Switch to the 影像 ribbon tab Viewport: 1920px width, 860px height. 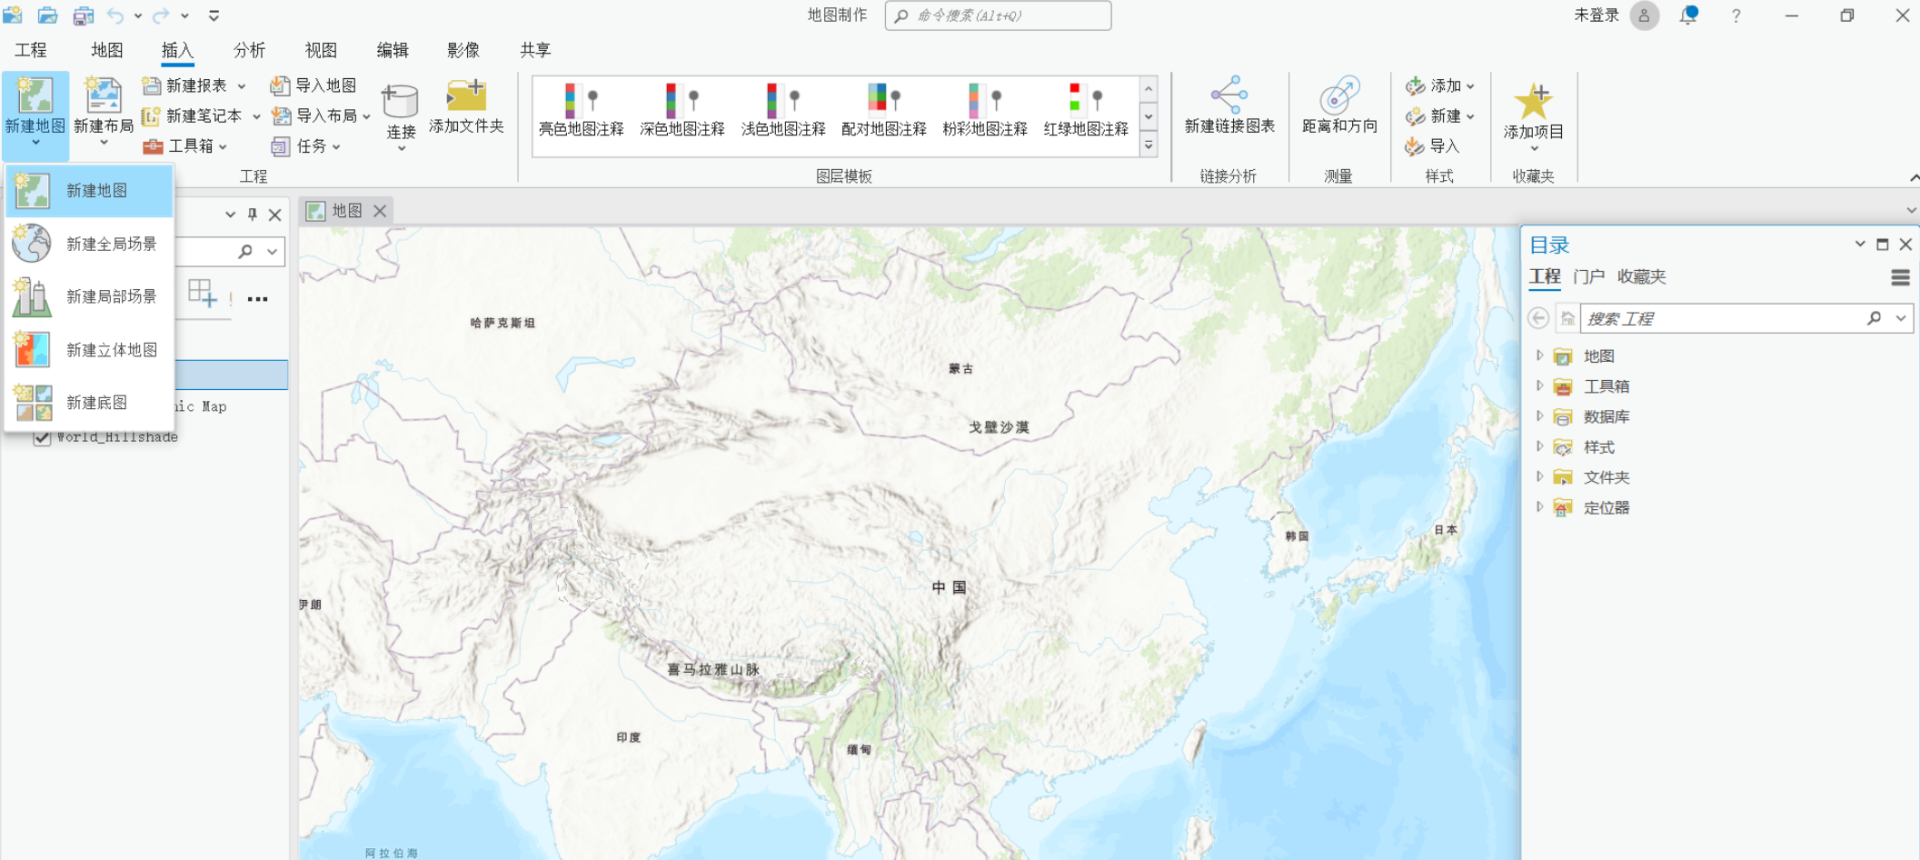tap(463, 50)
